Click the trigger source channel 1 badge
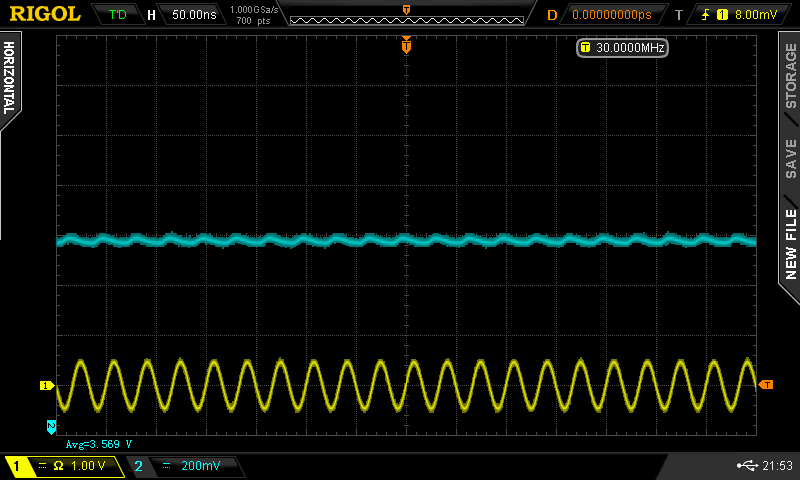The image size is (800, 480). (x=722, y=15)
